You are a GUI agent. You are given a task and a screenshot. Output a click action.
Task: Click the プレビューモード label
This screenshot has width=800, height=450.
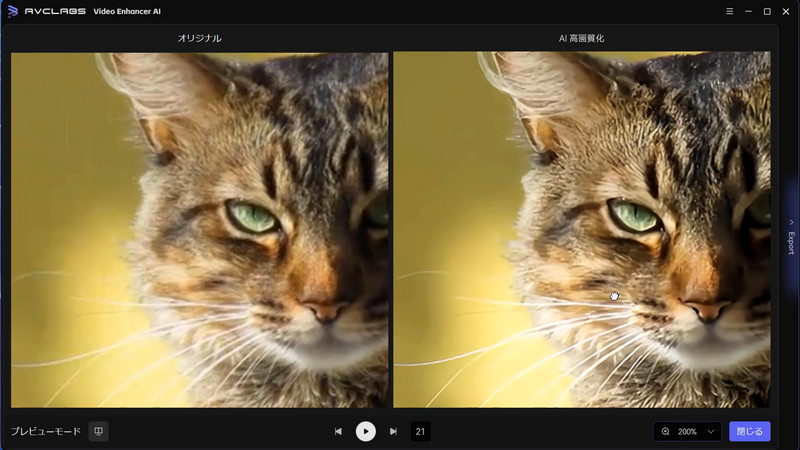coord(46,431)
